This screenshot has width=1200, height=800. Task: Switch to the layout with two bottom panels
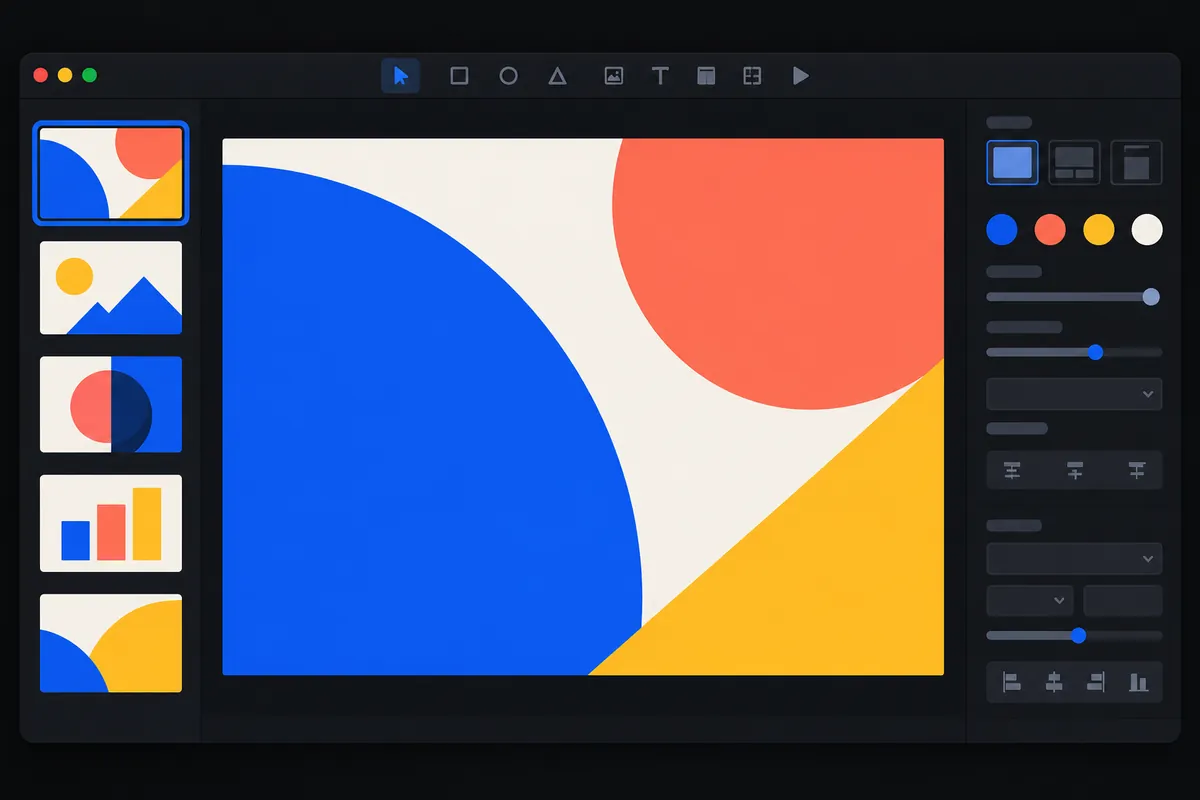coord(1074,162)
